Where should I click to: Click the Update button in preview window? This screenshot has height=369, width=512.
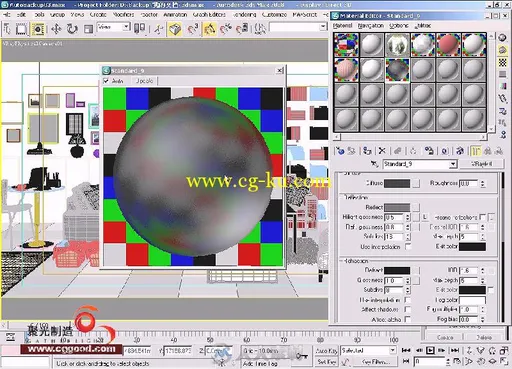point(144,81)
